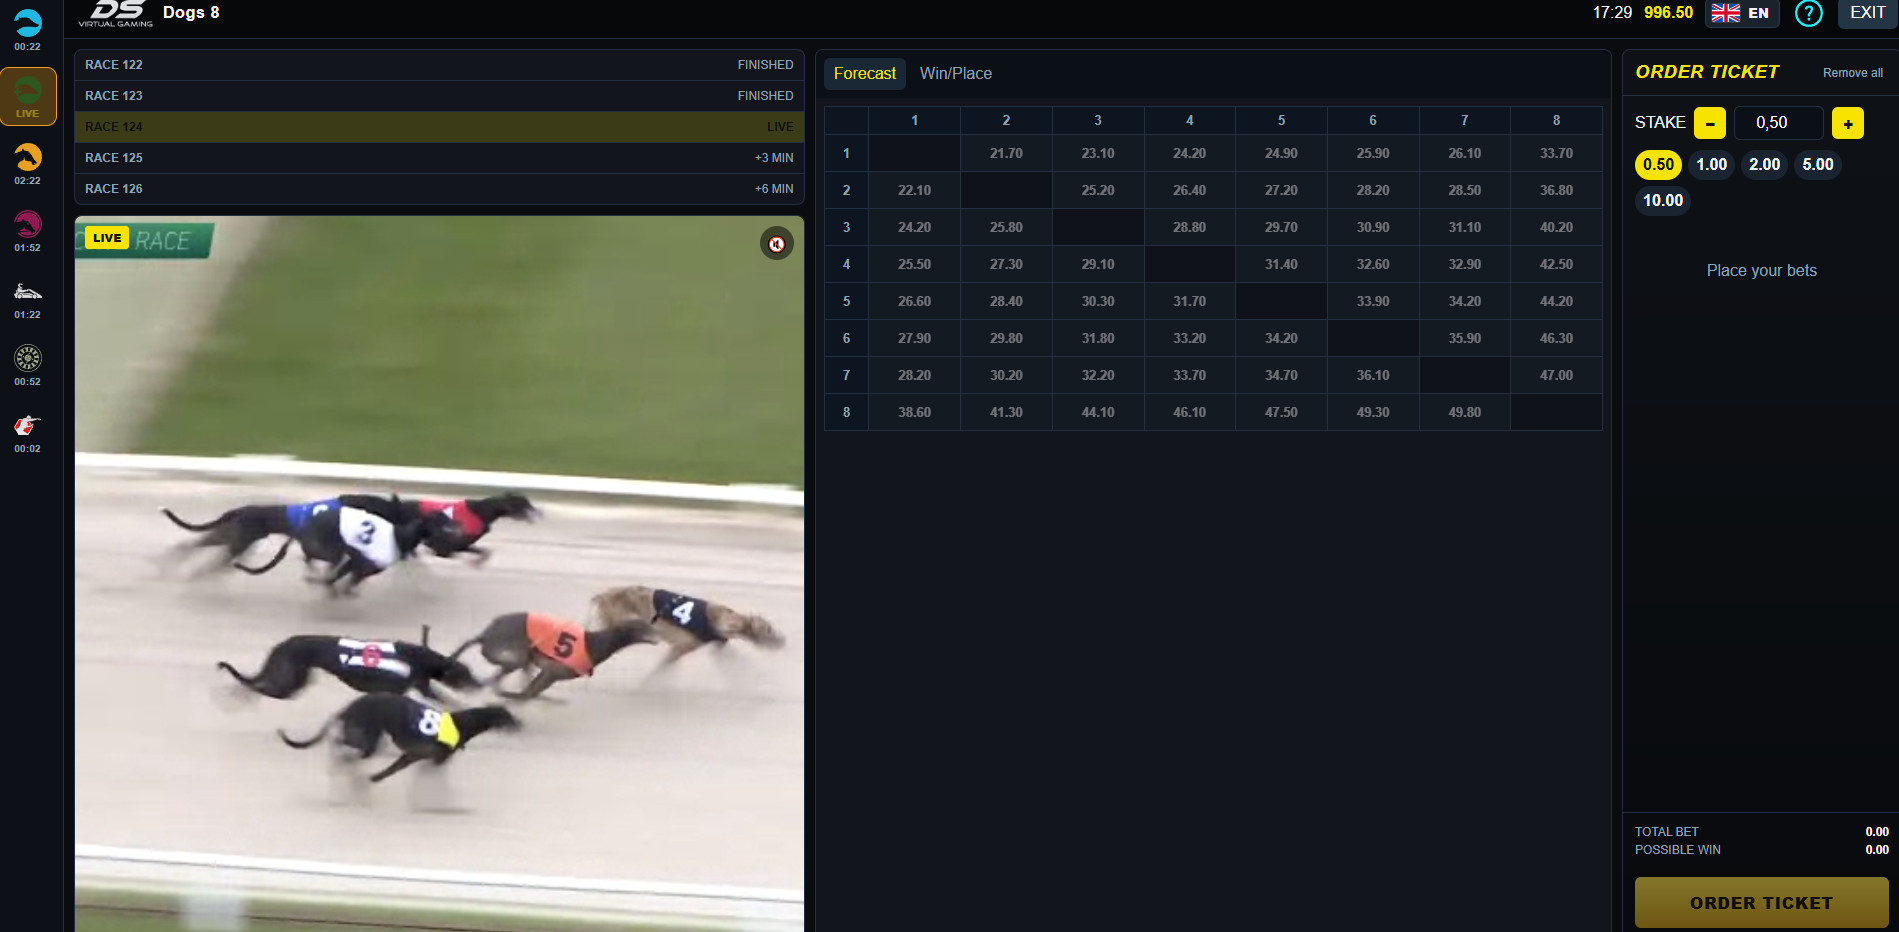
Task: Click the ORDER TICKET button
Action: tap(1761, 903)
